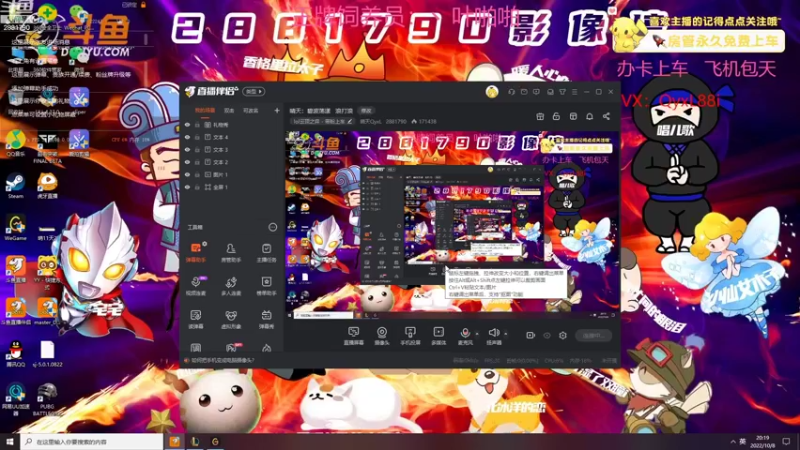Select the 全屏 1 layer row
The height and width of the screenshot is (450, 800).
point(232,187)
